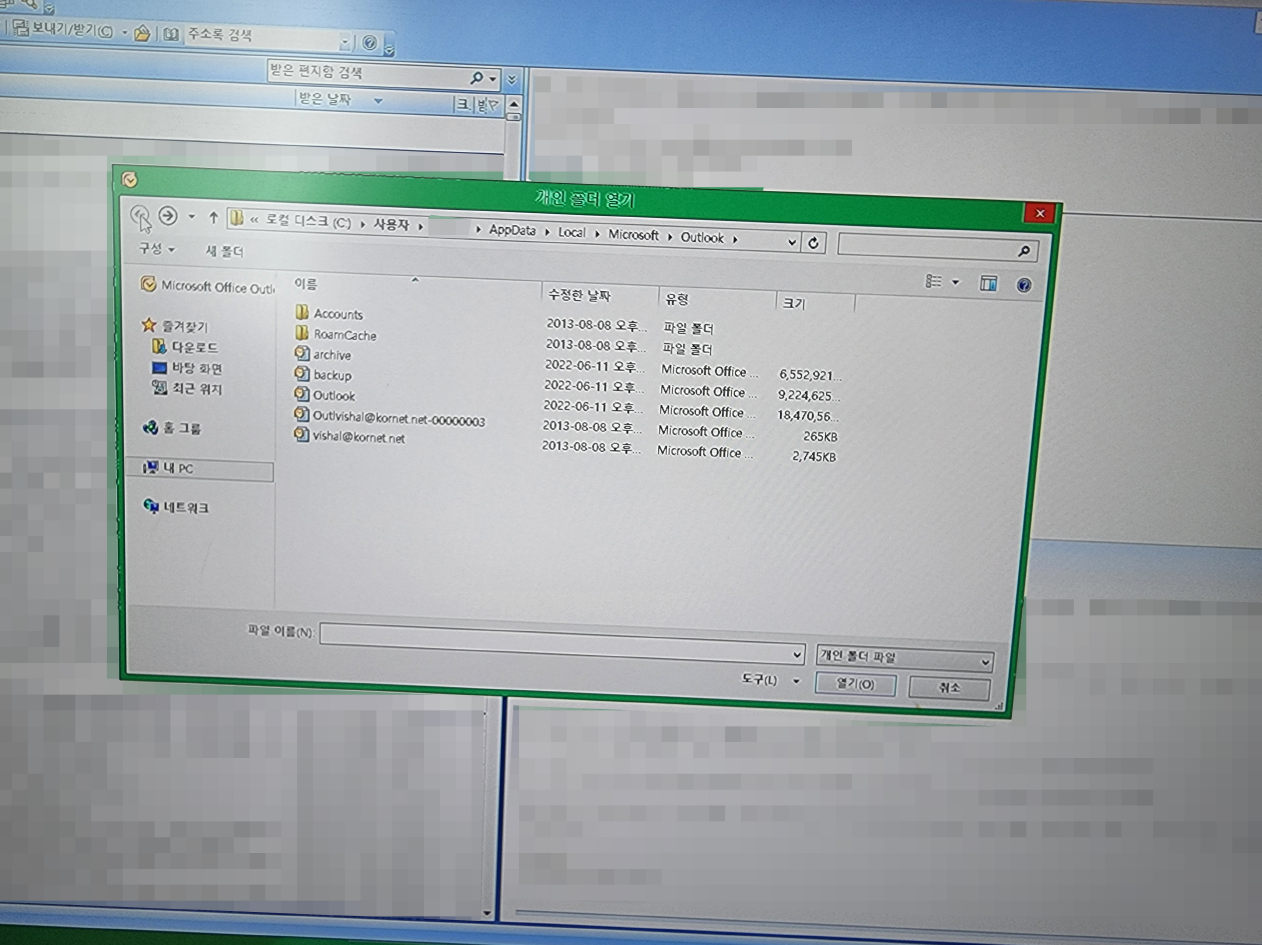The width and height of the screenshot is (1262, 945).
Task: Click the 취소 button
Action: tap(949, 688)
